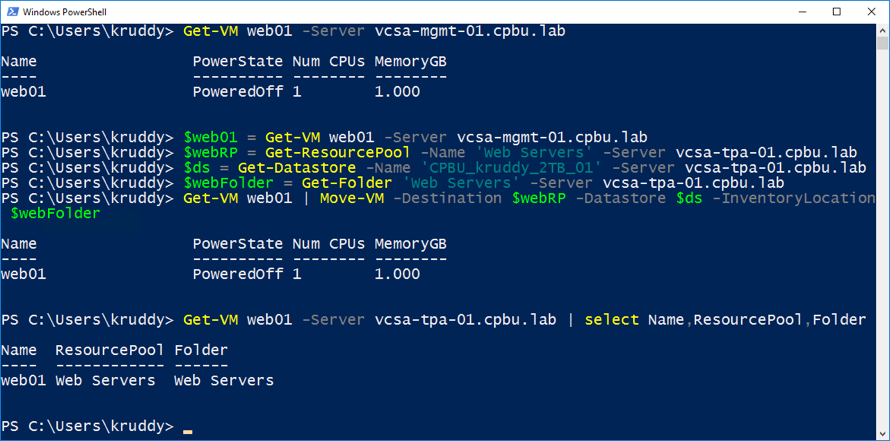The width and height of the screenshot is (890, 441).
Task: Click the scrollbar up arrow
Action: 881,31
